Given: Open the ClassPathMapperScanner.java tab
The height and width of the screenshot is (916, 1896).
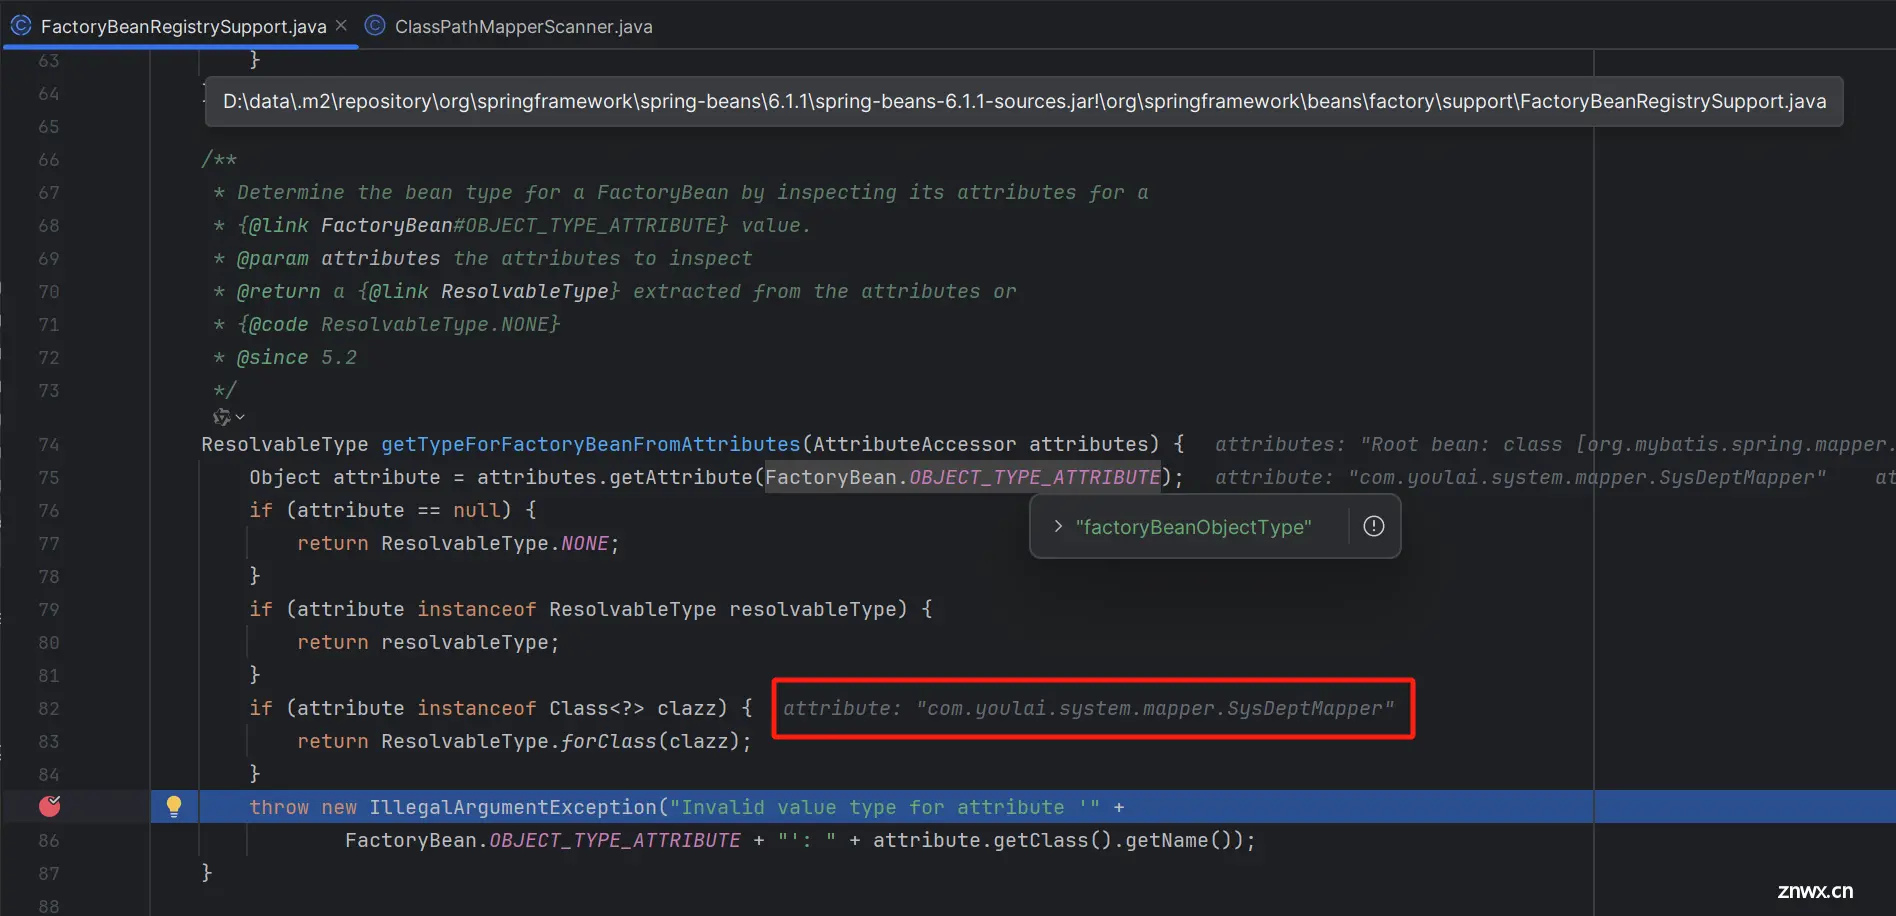Looking at the screenshot, I should [x=523, y=26].
